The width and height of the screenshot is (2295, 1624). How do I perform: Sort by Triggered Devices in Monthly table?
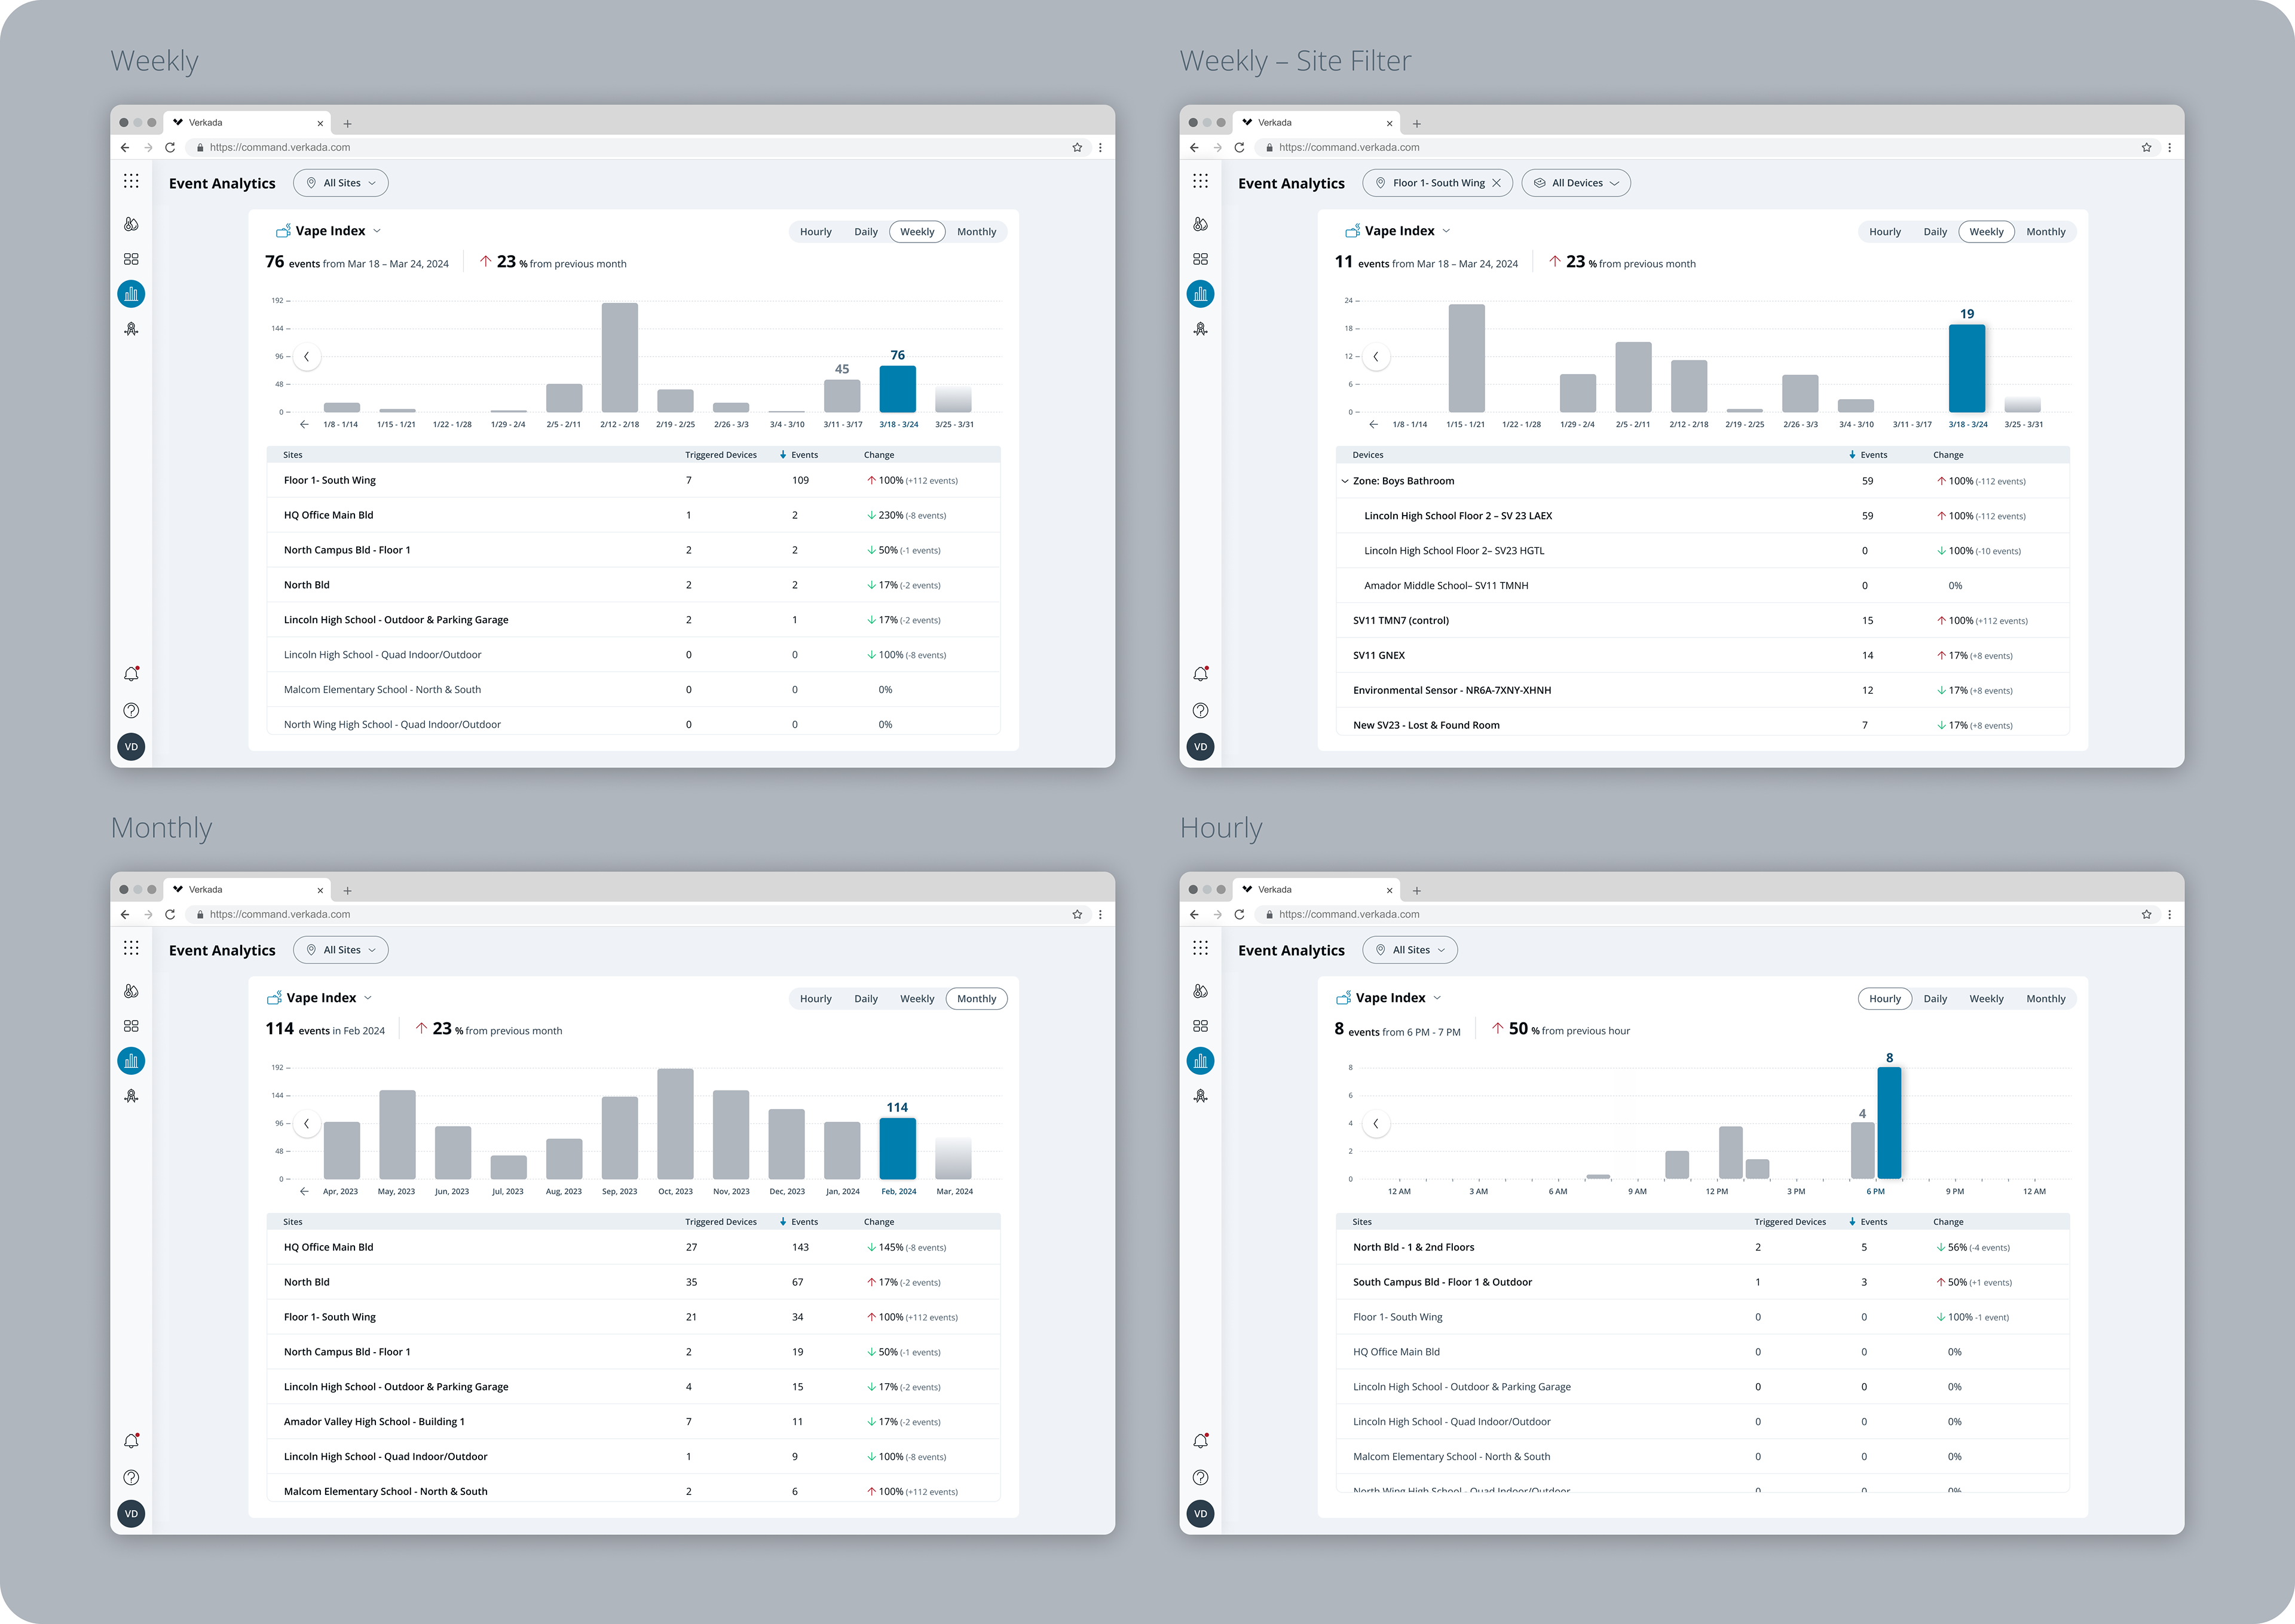(x=721, y=1222)
